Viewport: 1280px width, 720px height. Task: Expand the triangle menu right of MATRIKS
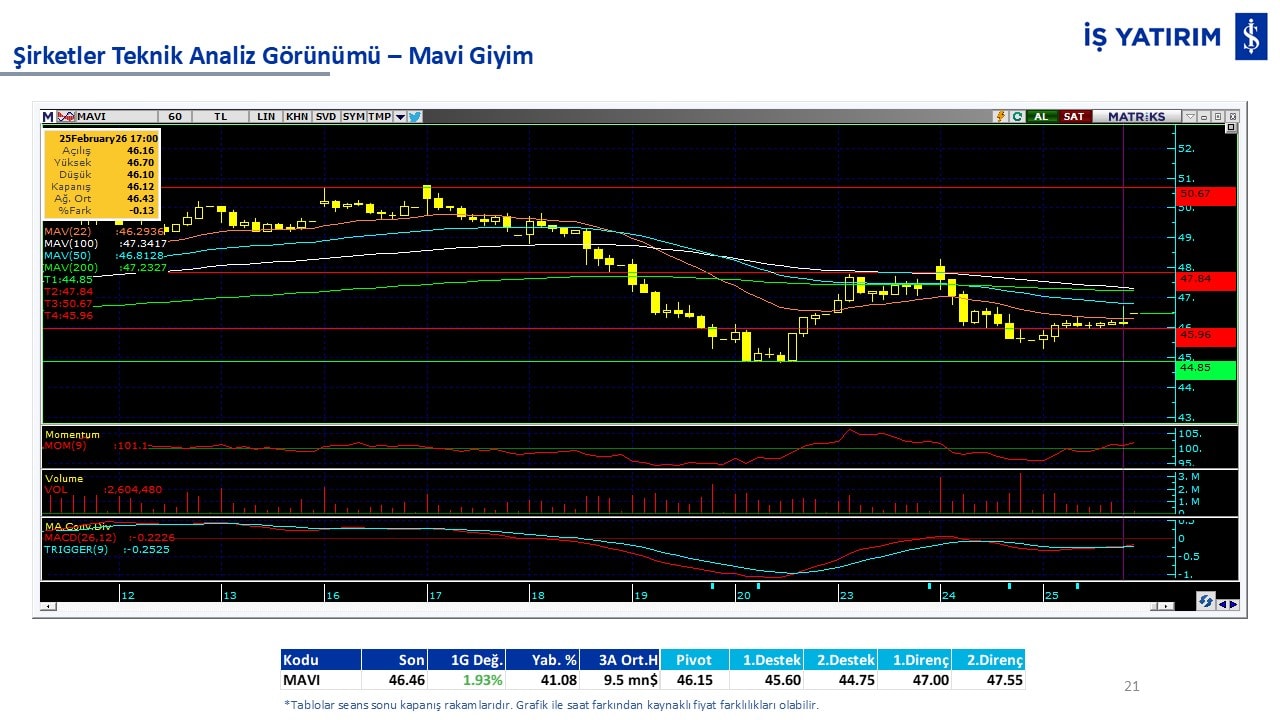pos(1189,117)
